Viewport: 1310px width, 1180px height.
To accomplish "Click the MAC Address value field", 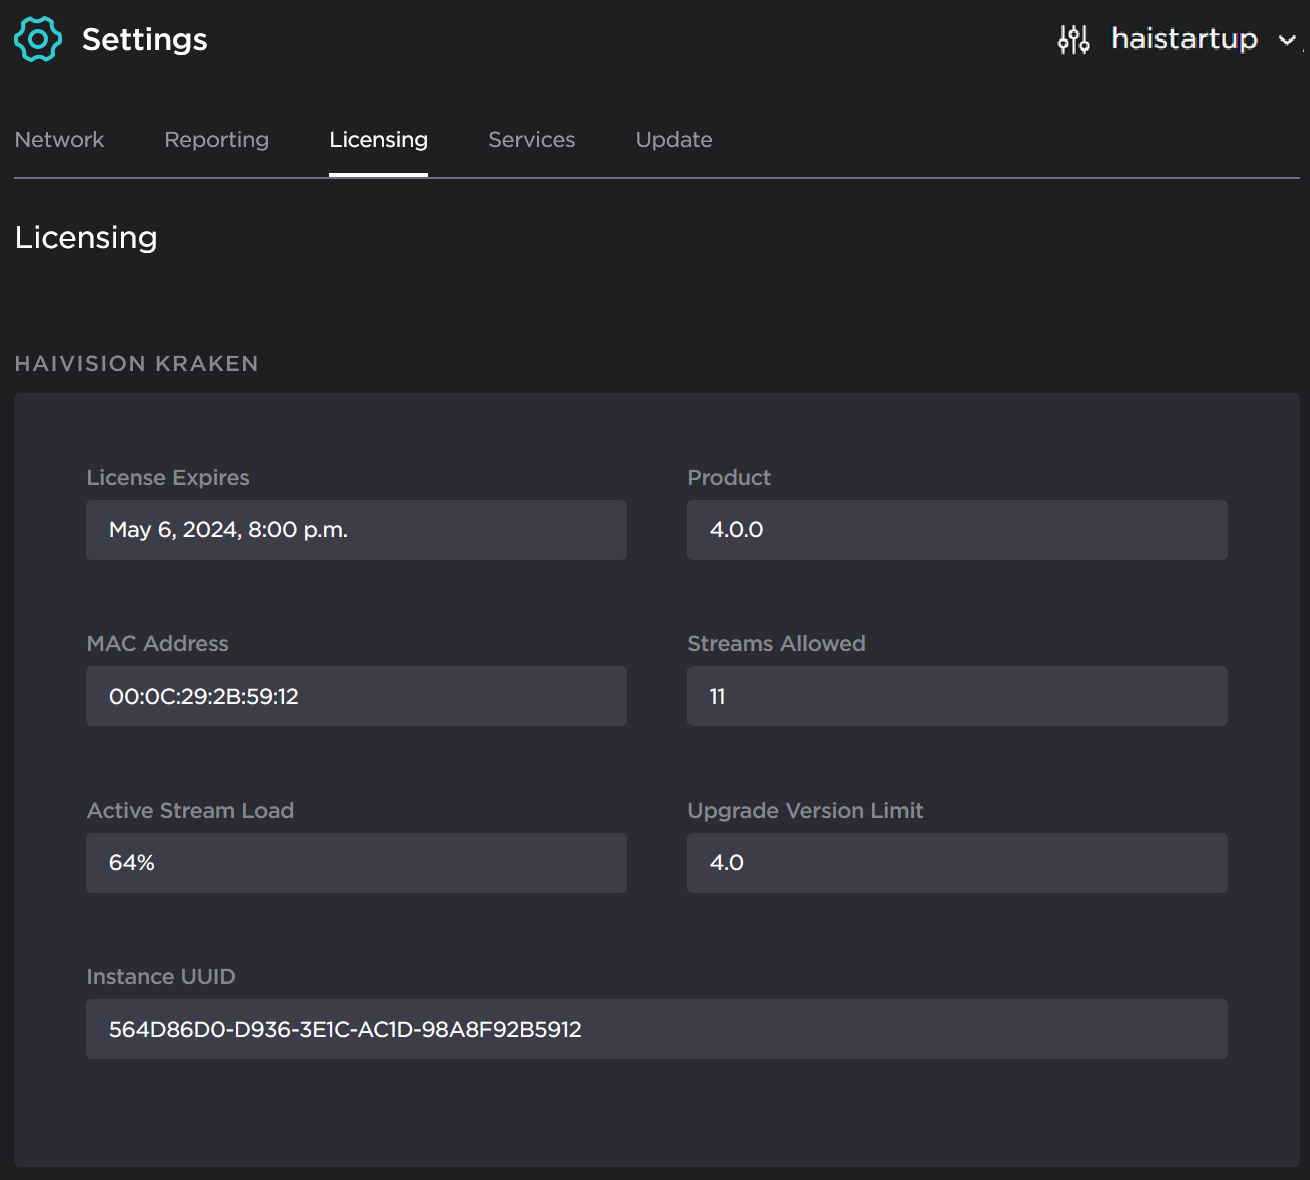I will click(356, 696).
